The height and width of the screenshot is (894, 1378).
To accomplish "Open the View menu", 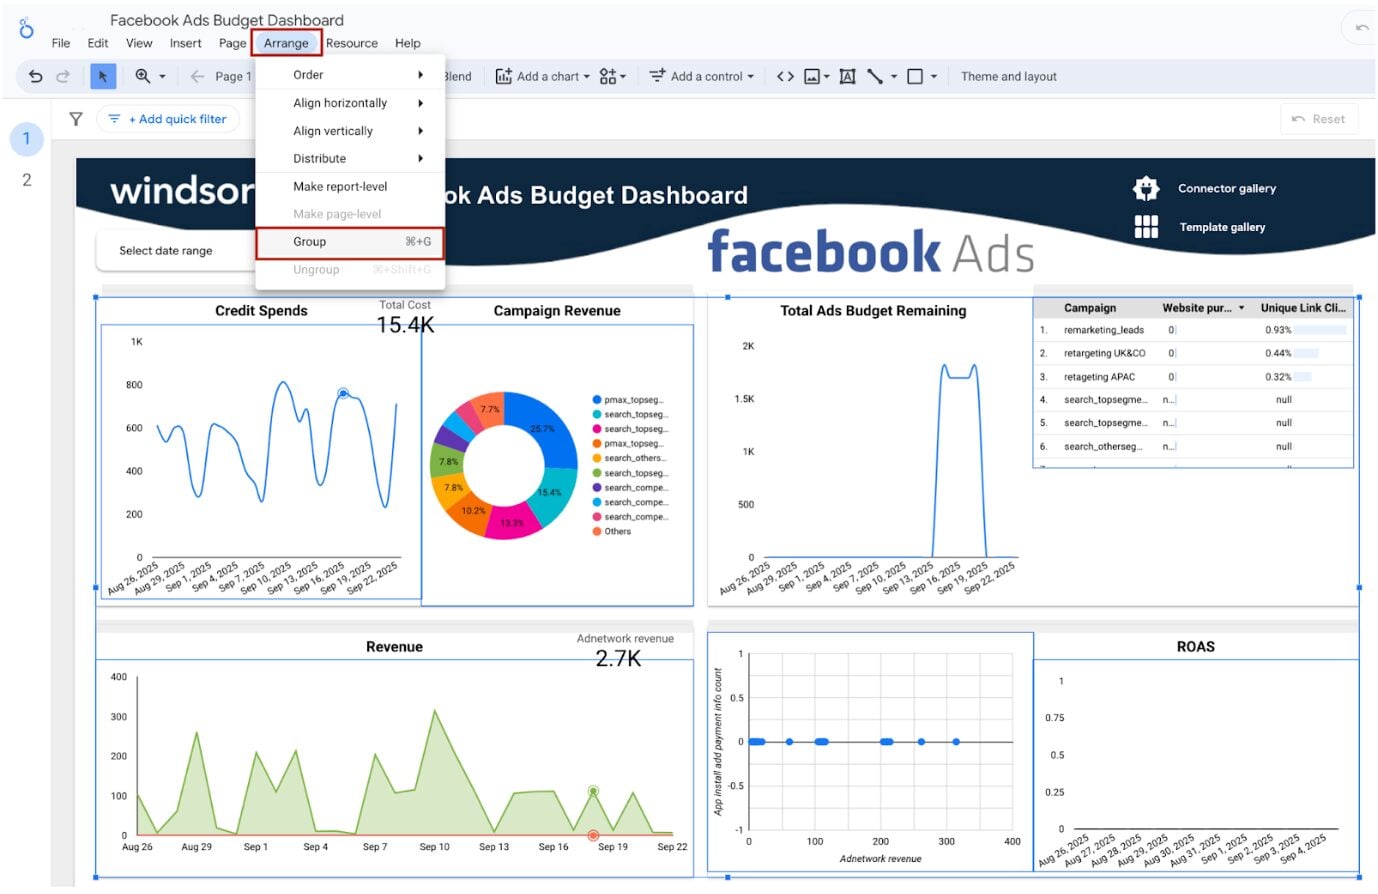I will (x=139, y=43).
